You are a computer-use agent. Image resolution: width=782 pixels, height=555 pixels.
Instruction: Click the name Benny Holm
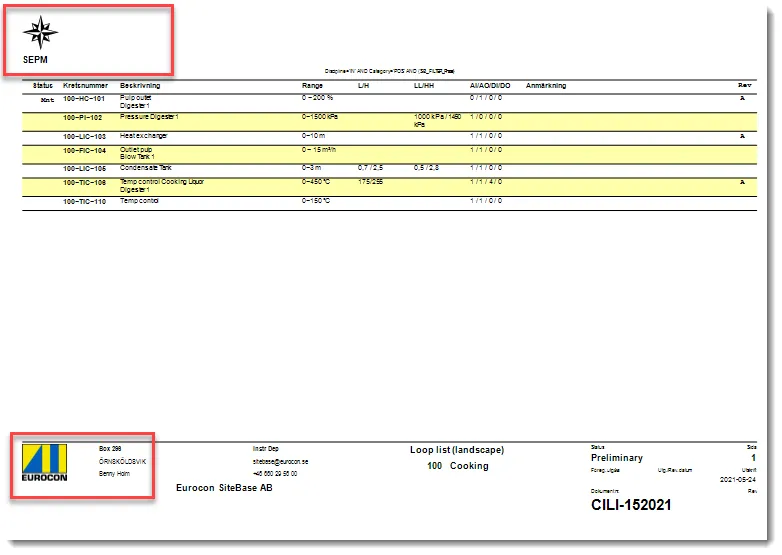coord(114,474)
